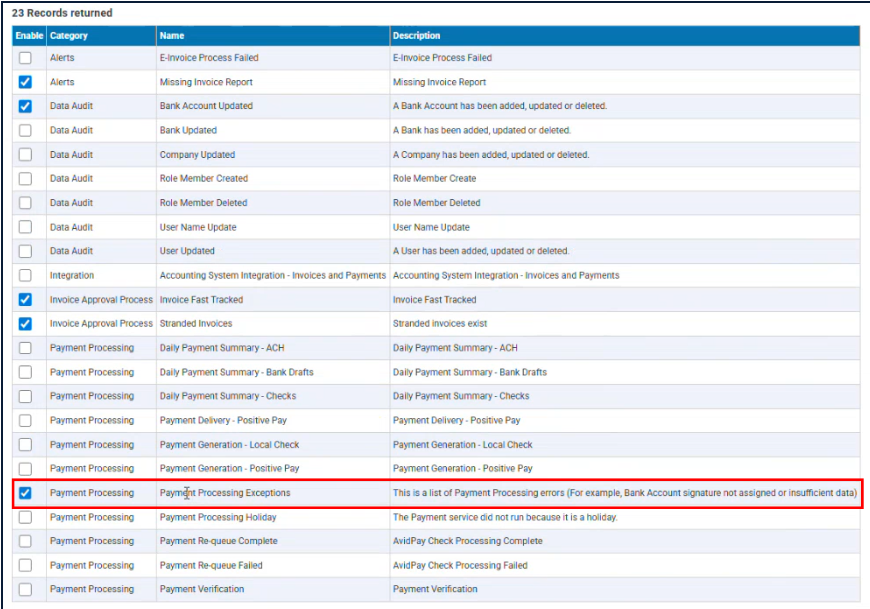The height and width of the screenshot is (609, 870).
Task: Sort by the Category column header
Action: tap(102, 35)
